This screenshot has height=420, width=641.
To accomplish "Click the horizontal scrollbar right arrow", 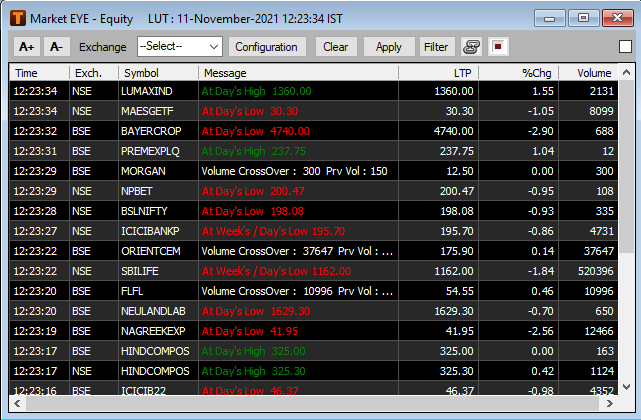I will pyautogui.click(x=610, y=404).
